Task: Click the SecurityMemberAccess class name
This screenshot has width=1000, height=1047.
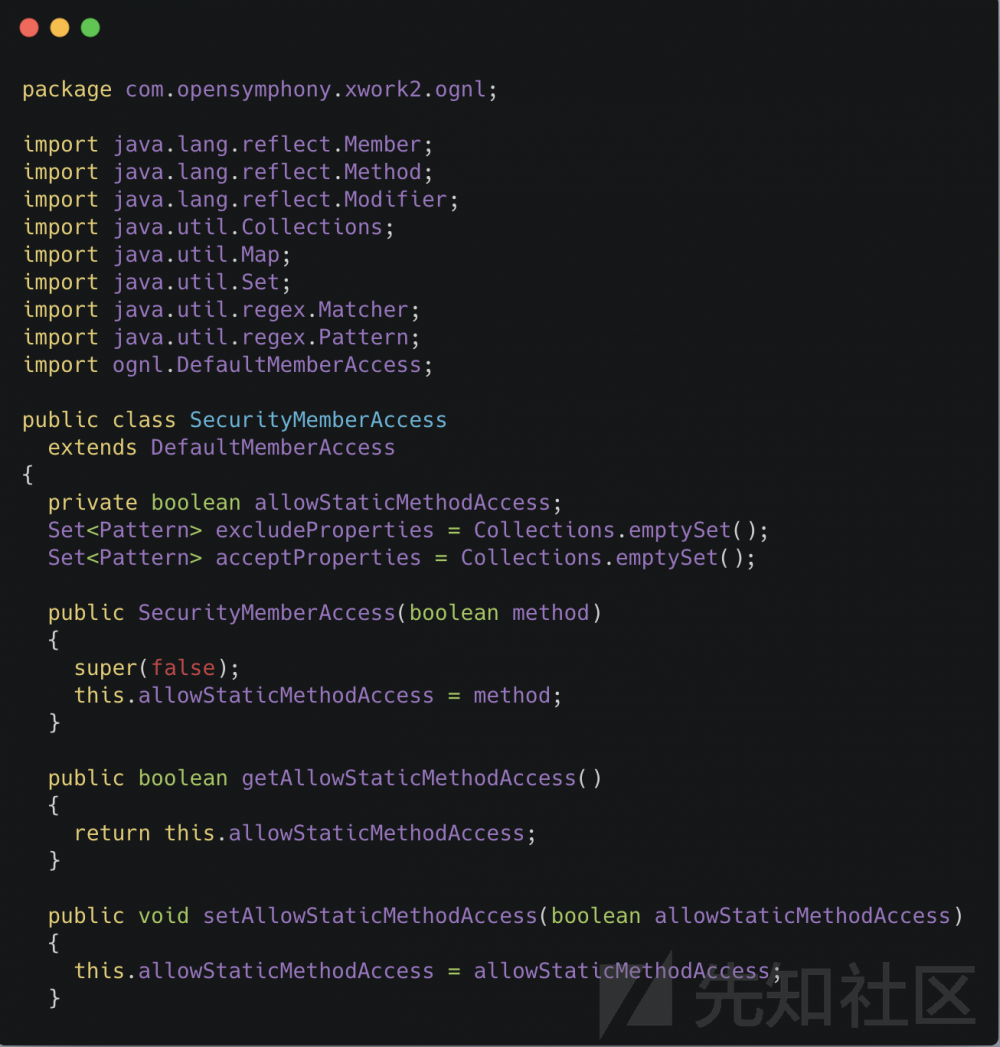Action: click(318, 419)
